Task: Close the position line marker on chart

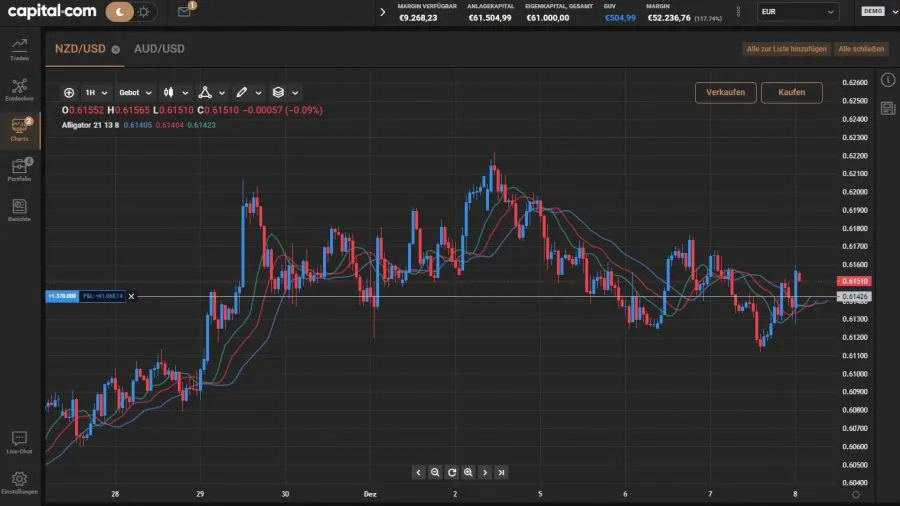Action: coord(131,296)
